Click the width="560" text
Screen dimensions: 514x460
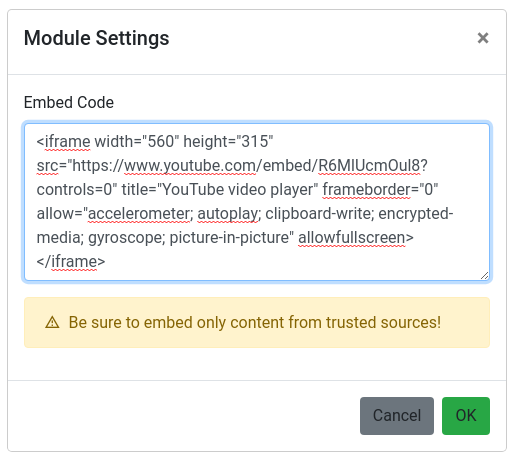click(137, 142)
